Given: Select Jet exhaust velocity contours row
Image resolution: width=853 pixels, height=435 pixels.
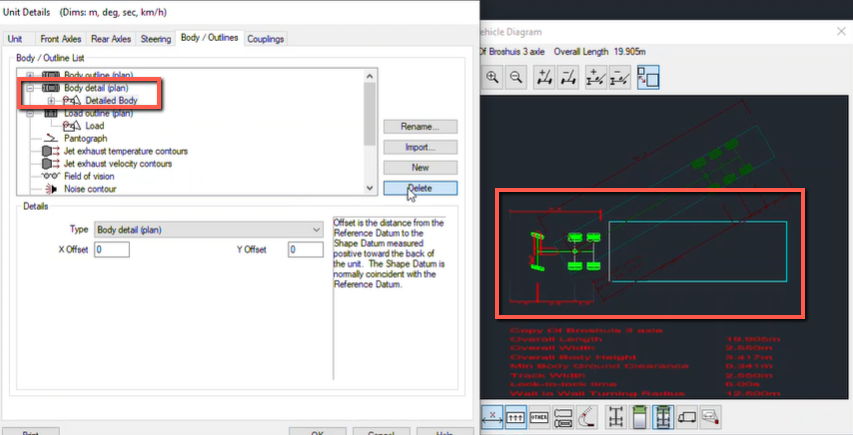Looking at the screenshot, I should tap(118, 164).
